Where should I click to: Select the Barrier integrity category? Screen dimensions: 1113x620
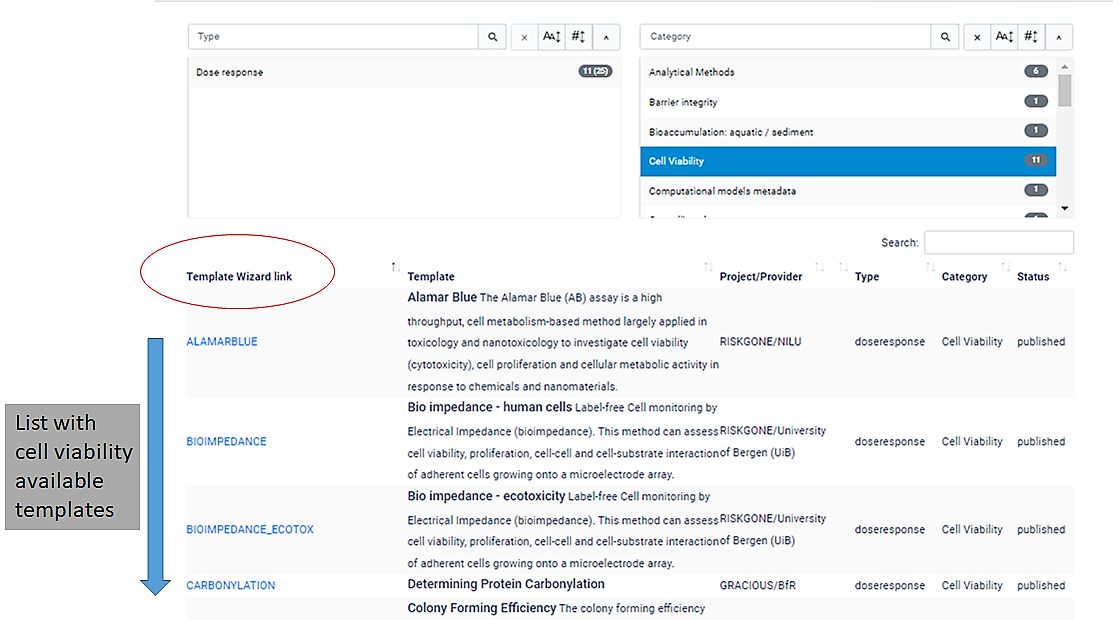pos(682,102)
